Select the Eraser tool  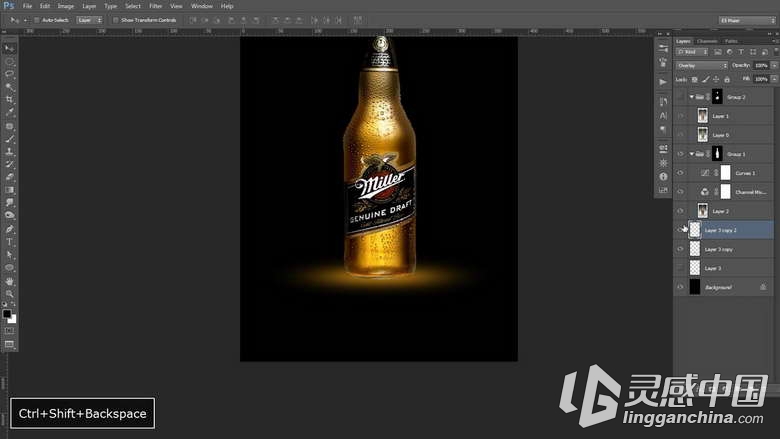tap(9, 177)
